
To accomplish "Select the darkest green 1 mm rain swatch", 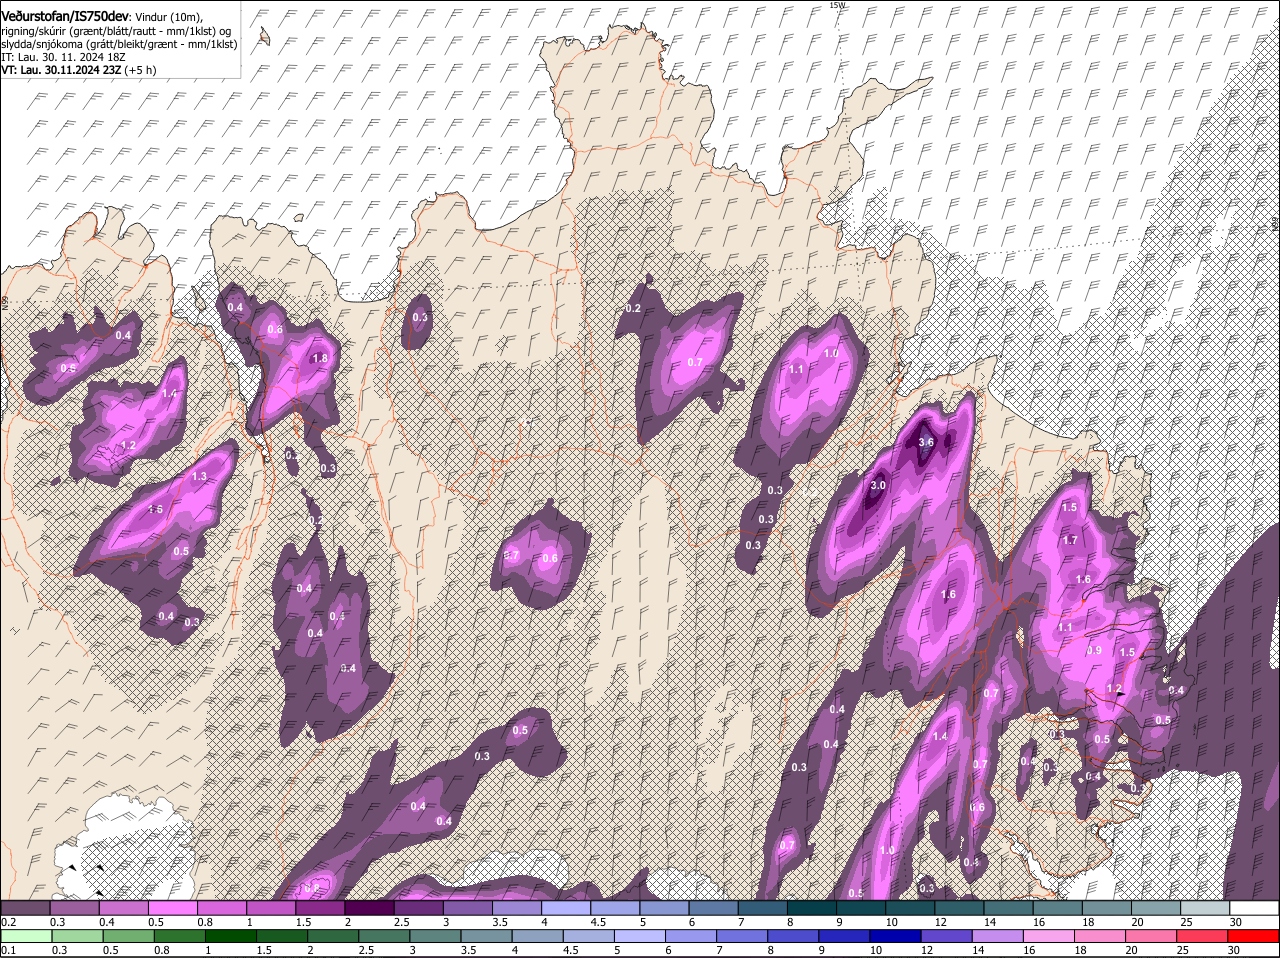I will click(229, 936).
